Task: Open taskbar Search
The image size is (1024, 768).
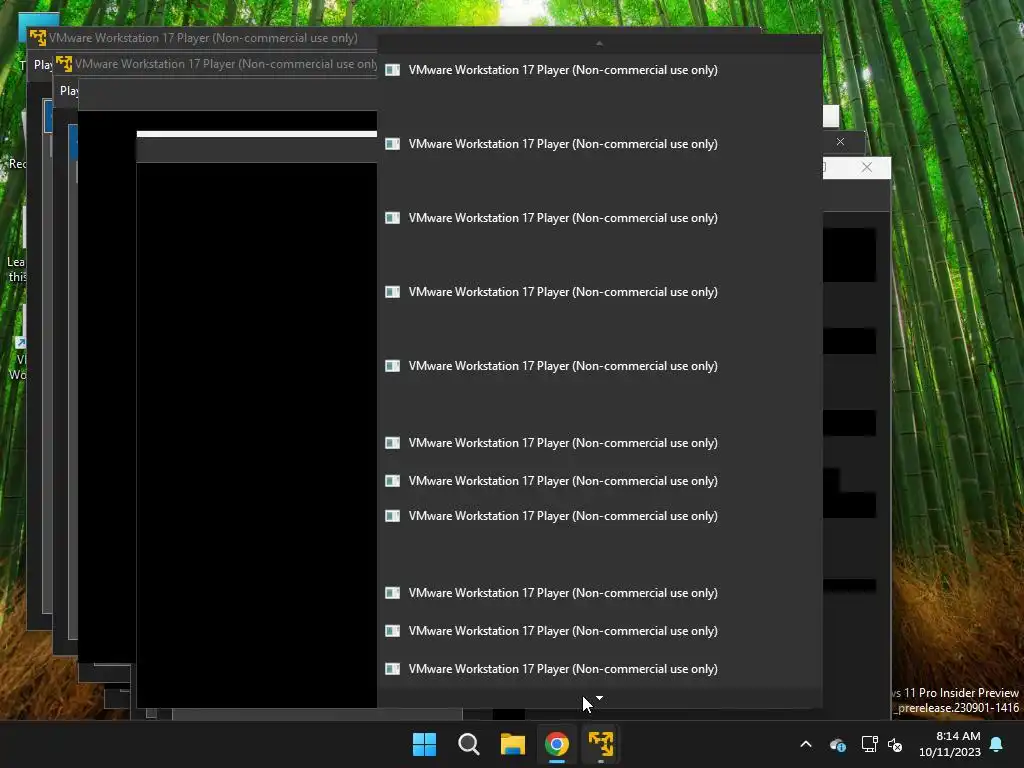Action: click(x=468, y=744)
